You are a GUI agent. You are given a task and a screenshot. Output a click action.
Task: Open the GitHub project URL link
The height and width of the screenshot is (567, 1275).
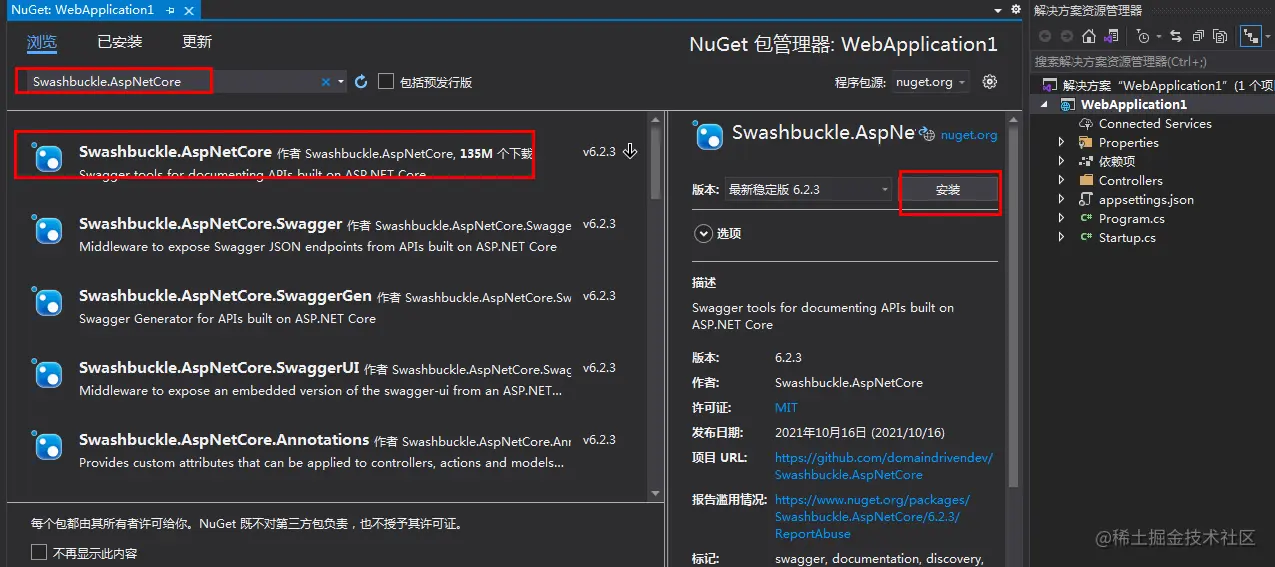tap(884, 466)
